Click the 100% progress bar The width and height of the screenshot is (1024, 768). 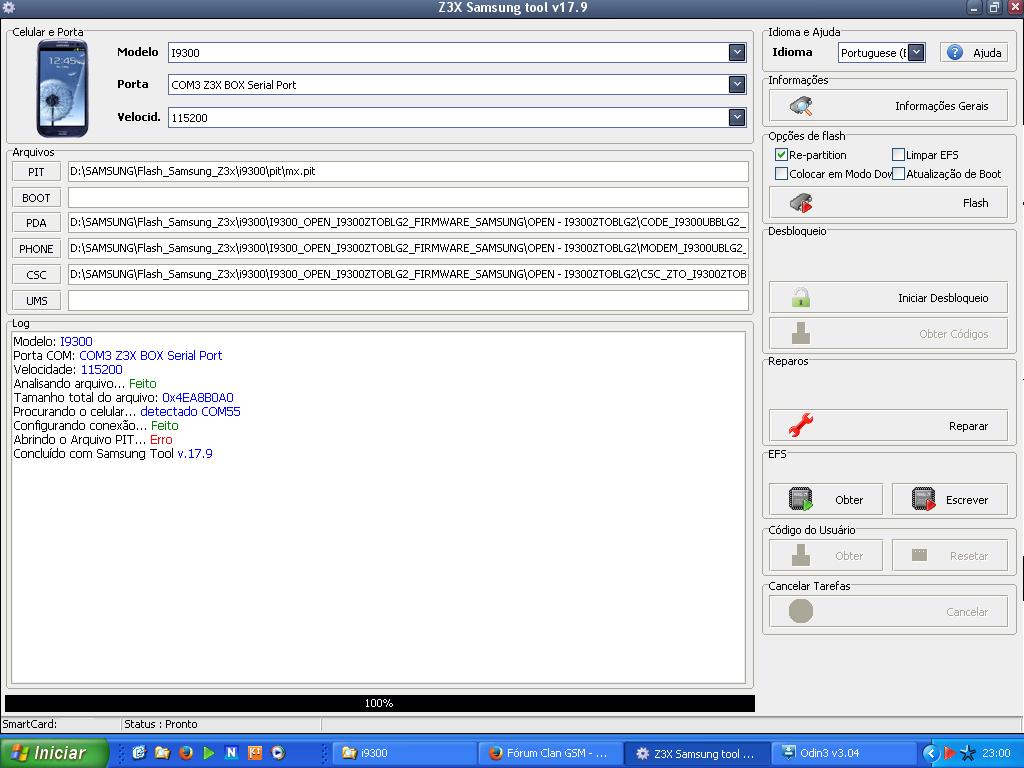pyautogui.click(x=379, y=703)
